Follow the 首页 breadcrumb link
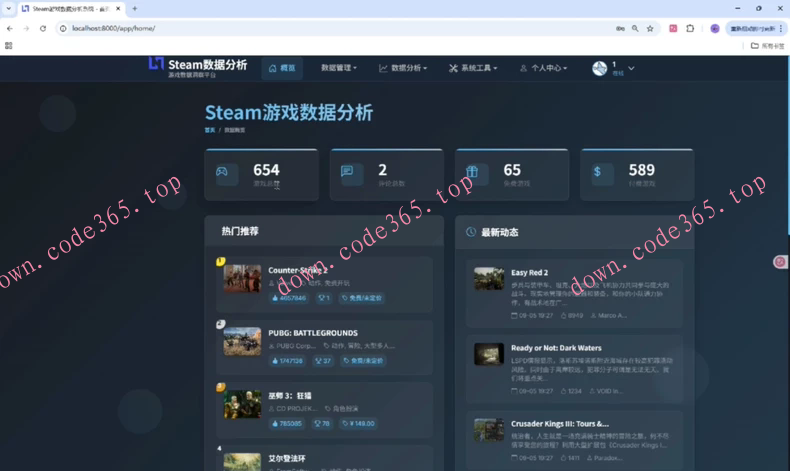The width and height of the screenshot is (790, 471). click(210, 130)
